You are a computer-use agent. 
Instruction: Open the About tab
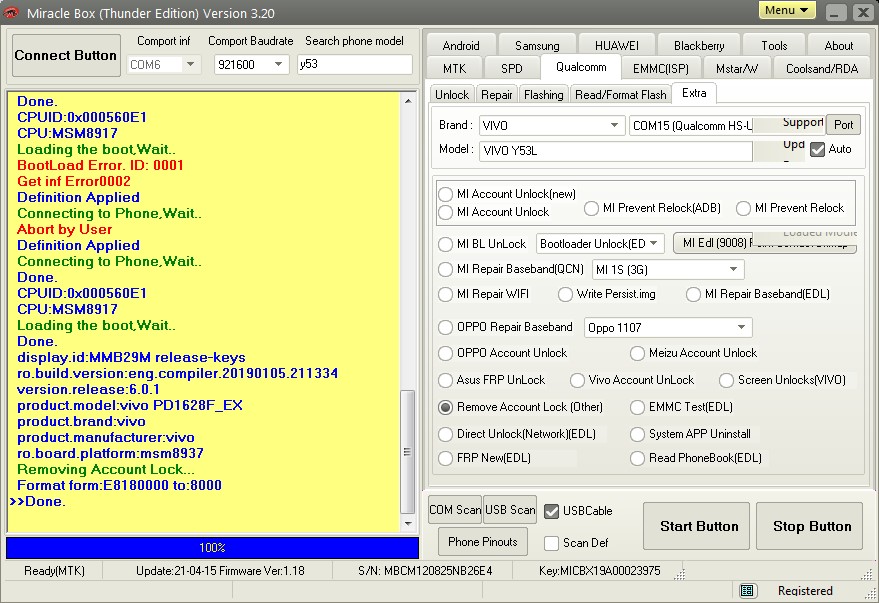point(839,45)
